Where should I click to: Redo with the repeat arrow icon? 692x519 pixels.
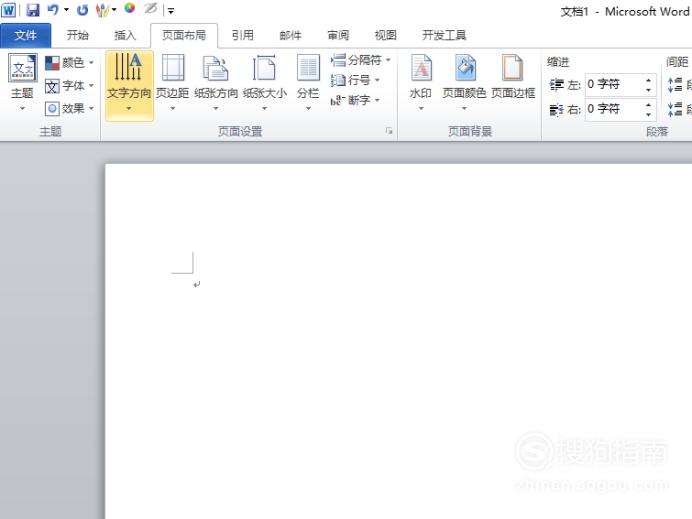click(x=83, y=10)
